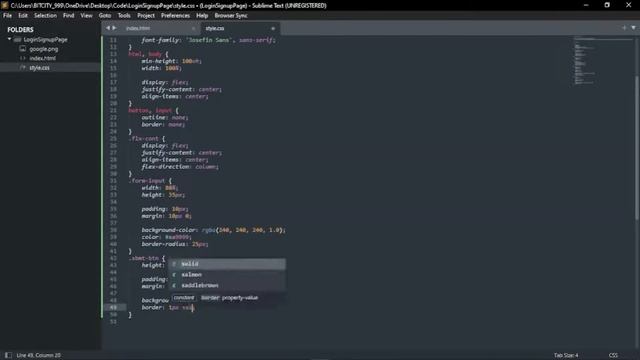The width and height of the screenshot is (640, 360).
Task: Click the index.html code file icon
Action: point(22,58)
